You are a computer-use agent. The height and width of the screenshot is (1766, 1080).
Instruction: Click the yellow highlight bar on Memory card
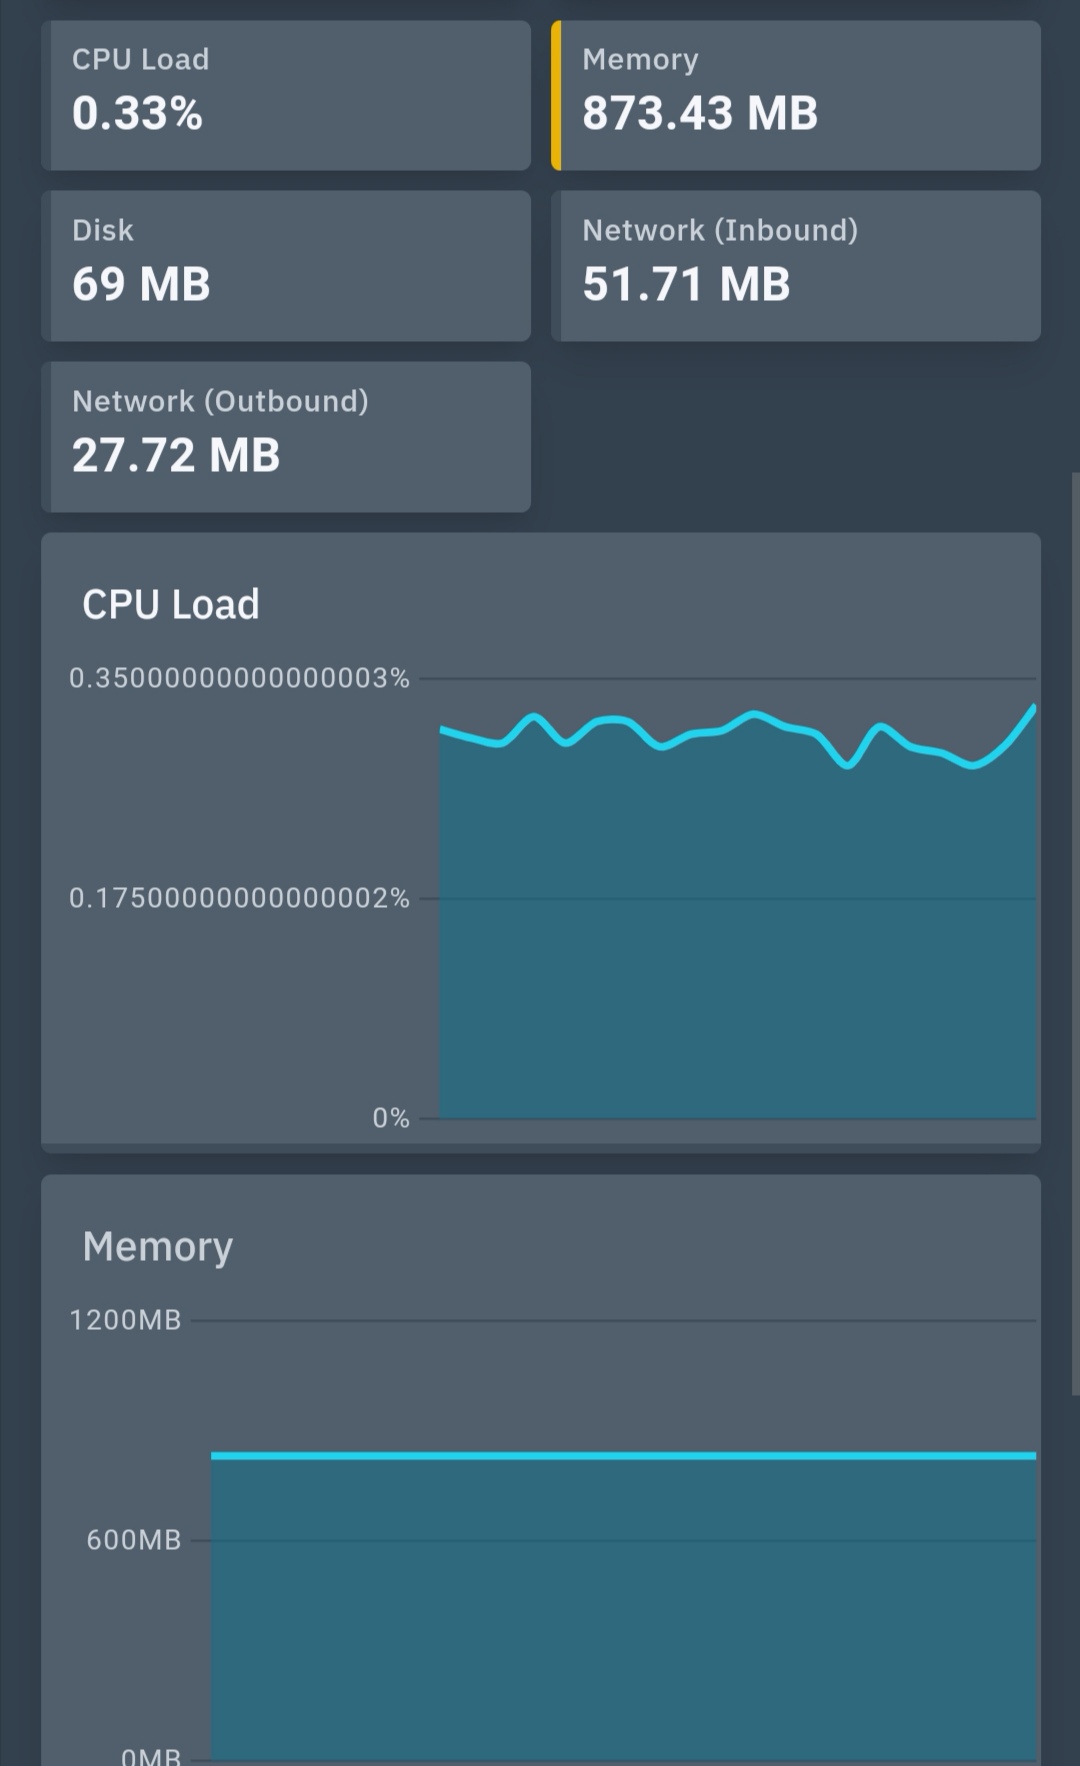coord(556,95)
